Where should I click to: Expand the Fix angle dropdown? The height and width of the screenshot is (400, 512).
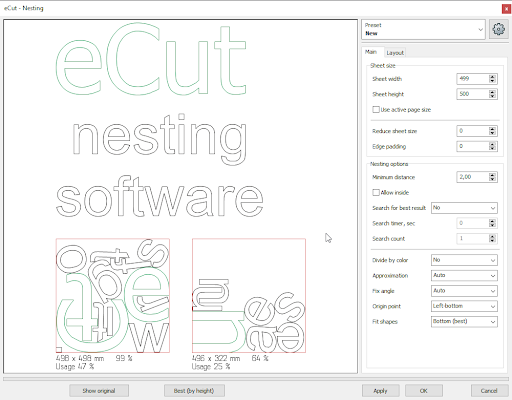464,291
